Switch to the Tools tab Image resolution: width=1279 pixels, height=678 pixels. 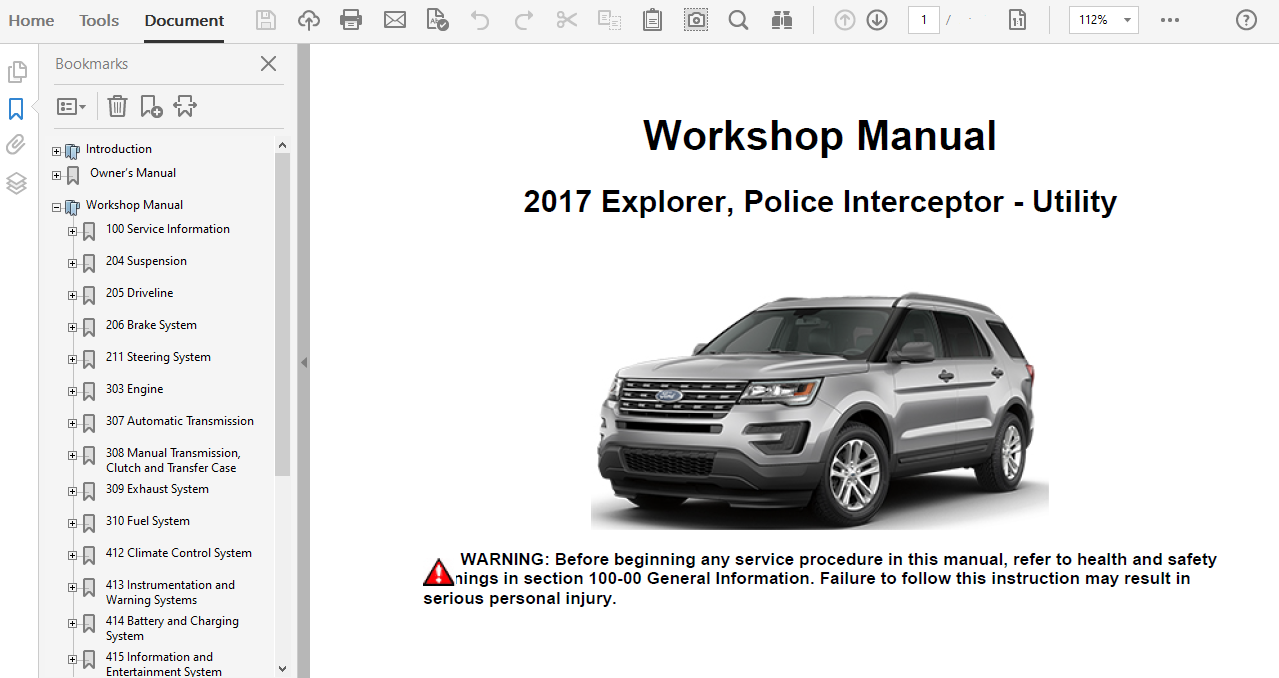coord(99,20)
